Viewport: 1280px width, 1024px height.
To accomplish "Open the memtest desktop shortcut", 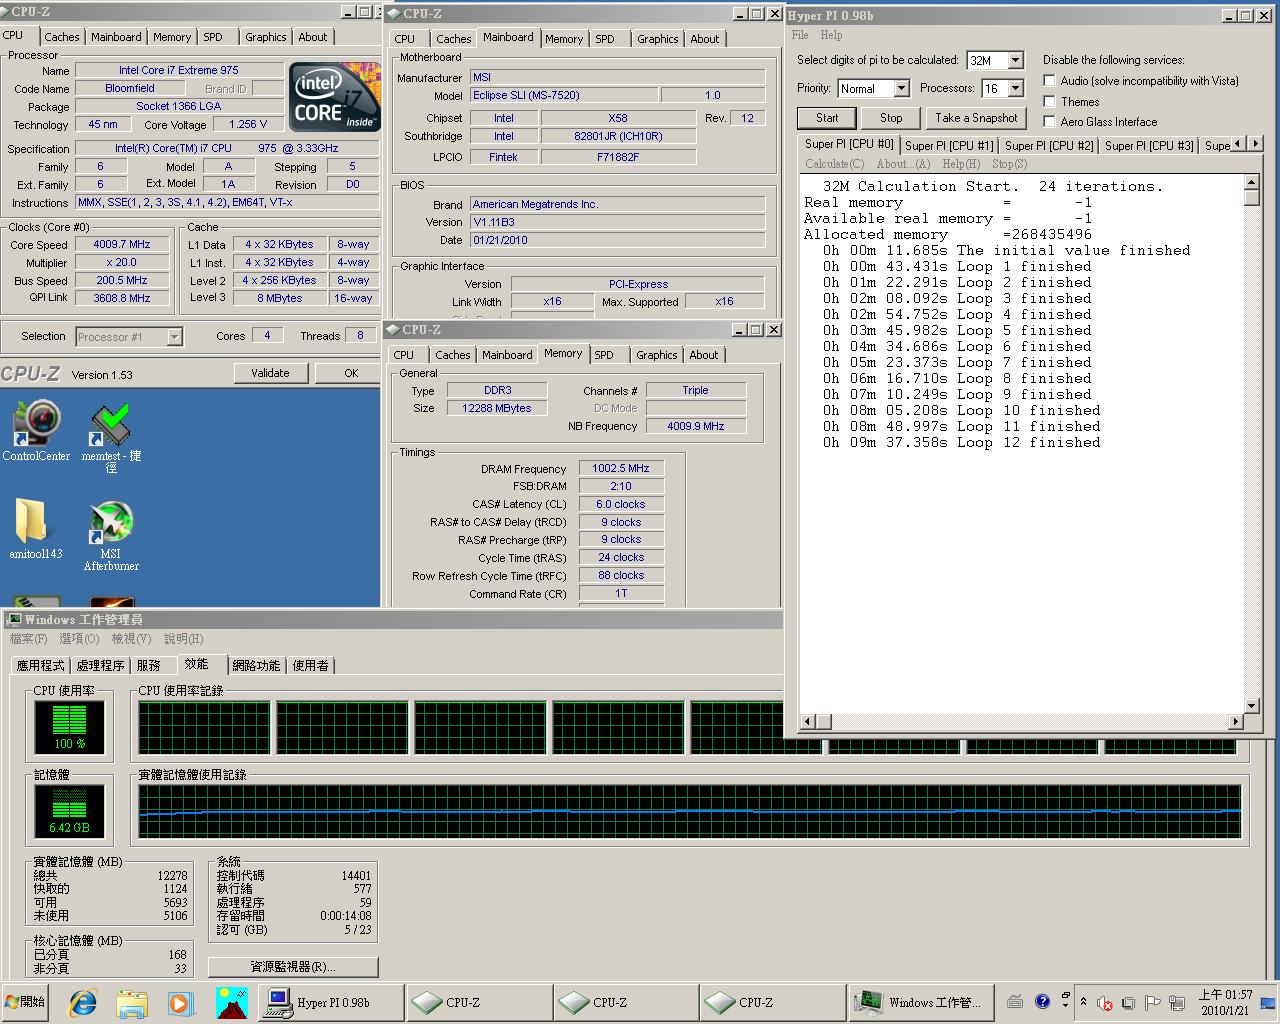I will pyautogui.click(x=111, y=436).
